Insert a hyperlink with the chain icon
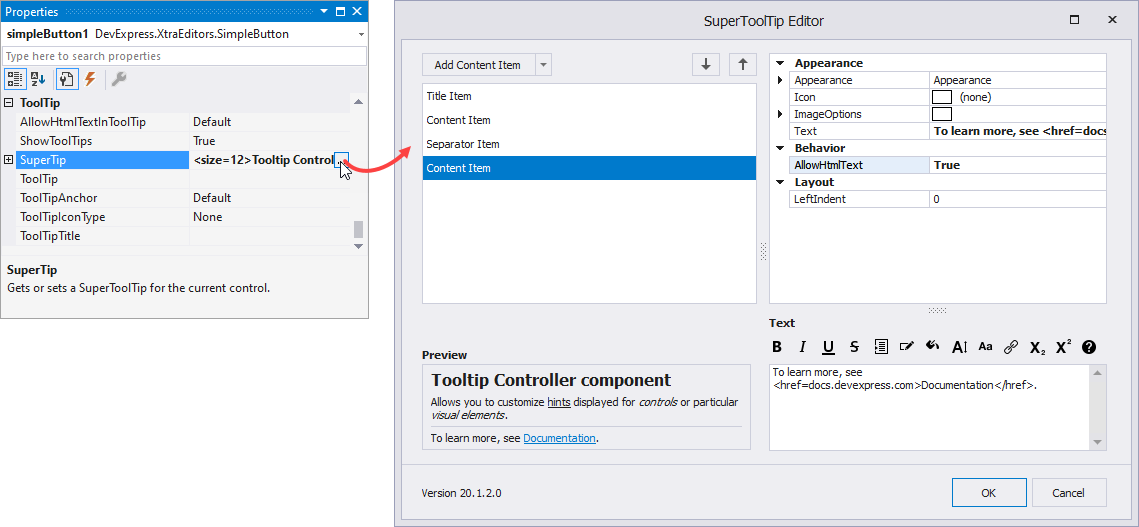1139x527 pixels. point(1010,347)
